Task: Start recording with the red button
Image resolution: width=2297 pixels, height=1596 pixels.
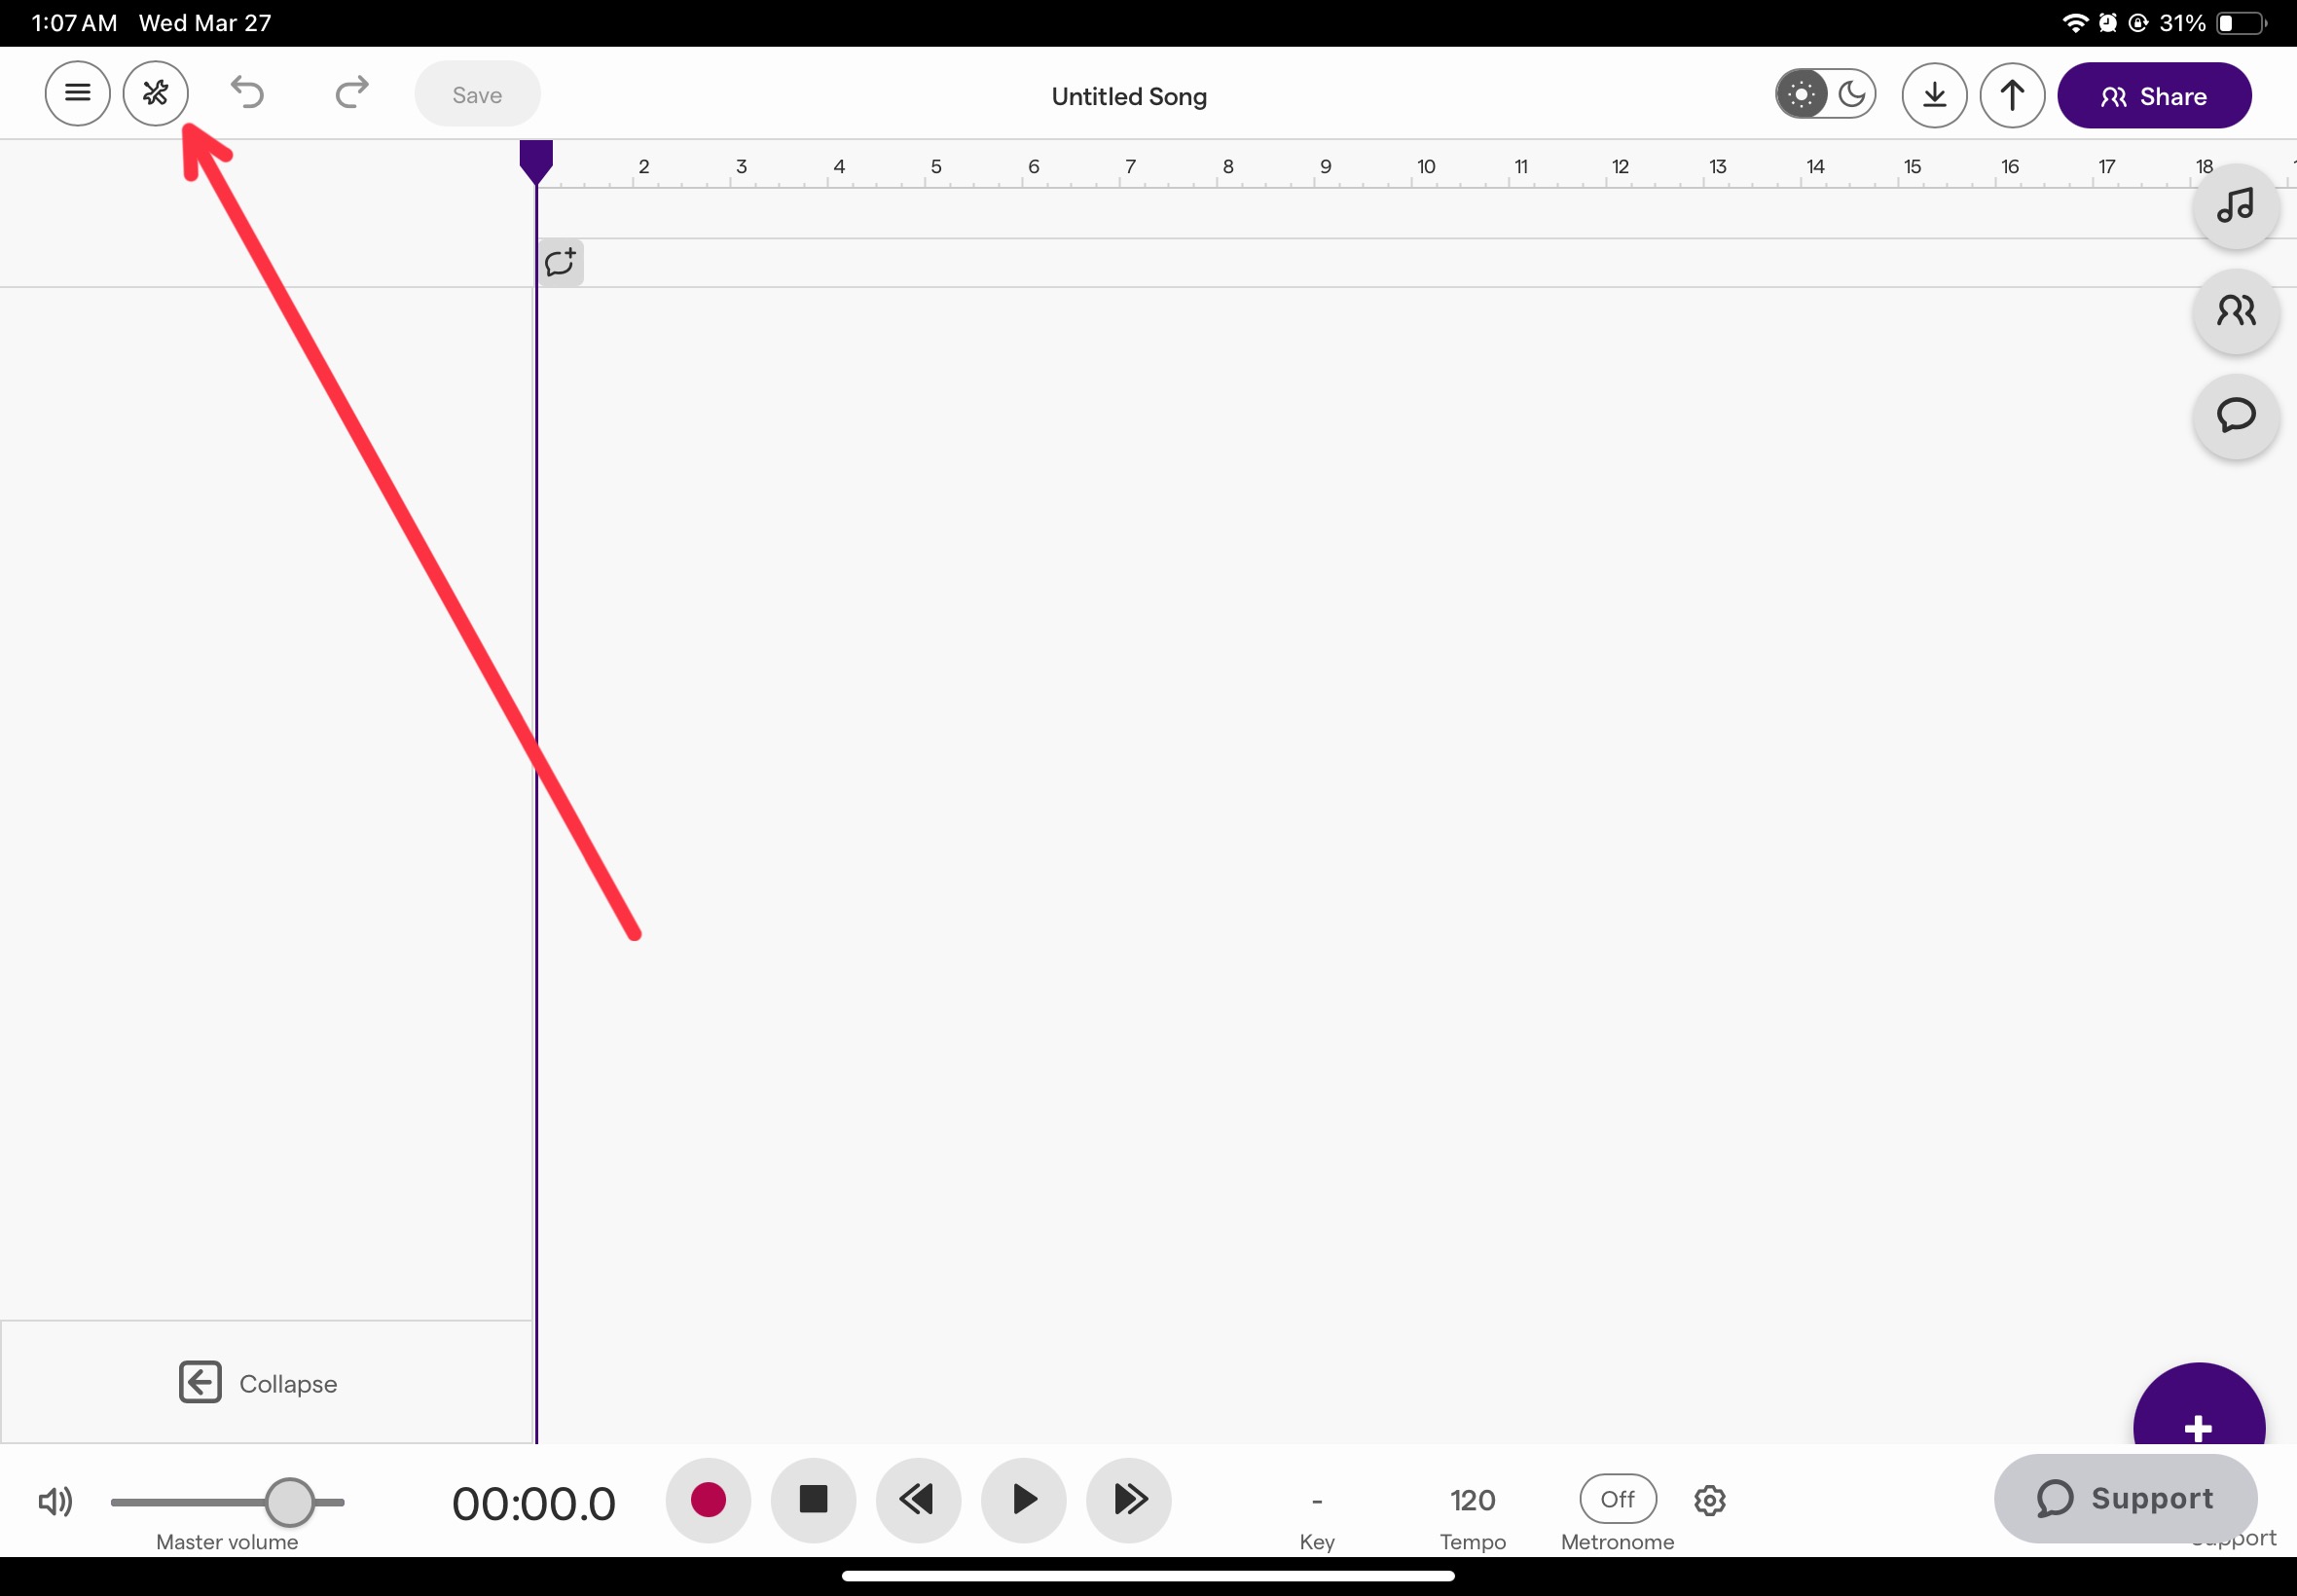Action: coord(708,1499)
